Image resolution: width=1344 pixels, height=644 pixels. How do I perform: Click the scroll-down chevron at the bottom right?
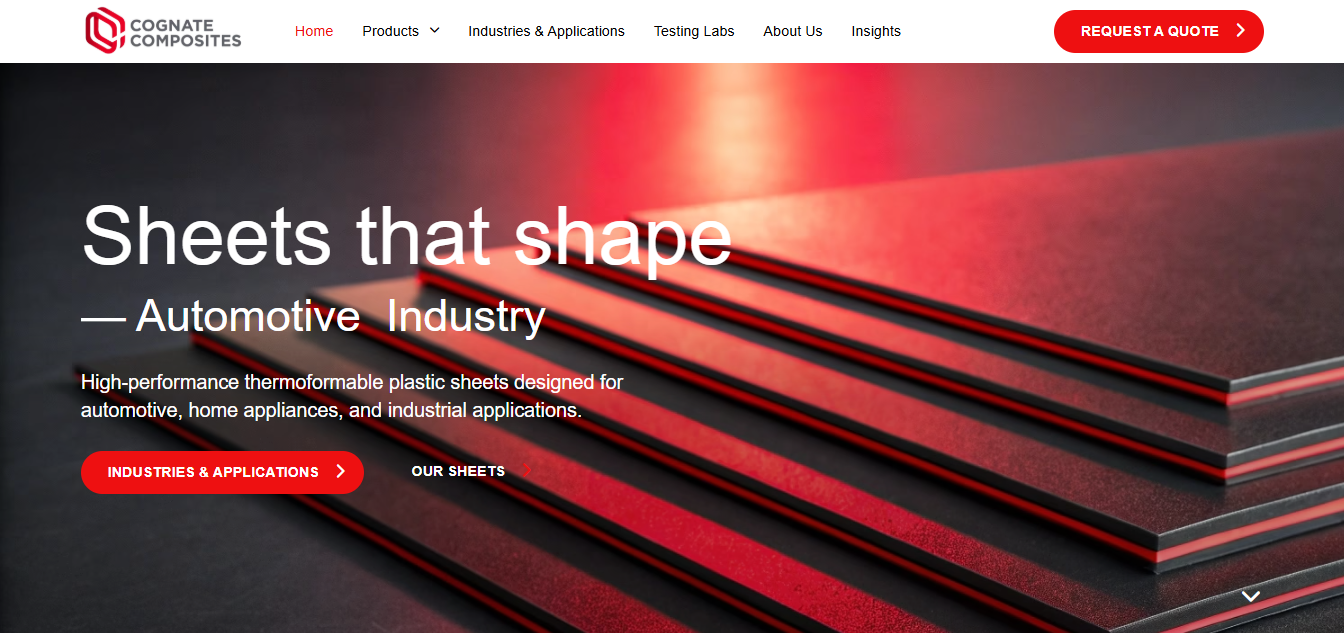[x=1250, y=596]
